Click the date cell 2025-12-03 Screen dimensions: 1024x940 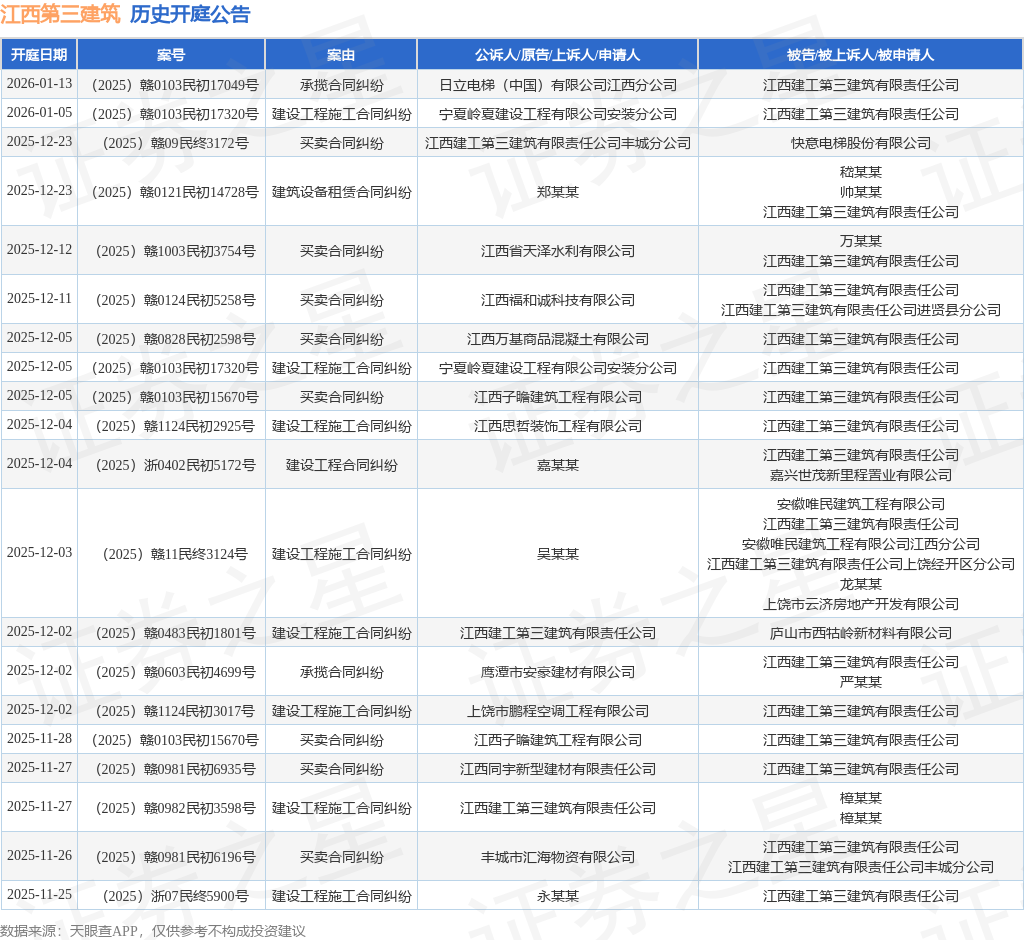tap(39, 553)
